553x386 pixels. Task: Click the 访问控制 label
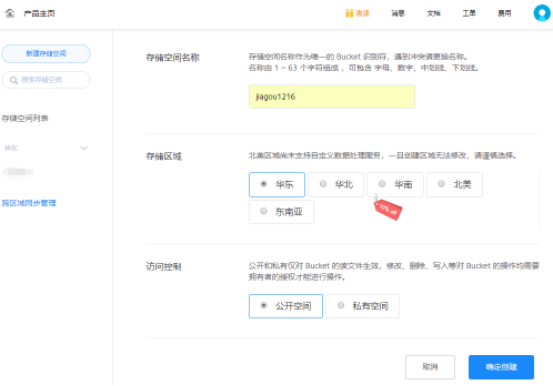point(164,266)
